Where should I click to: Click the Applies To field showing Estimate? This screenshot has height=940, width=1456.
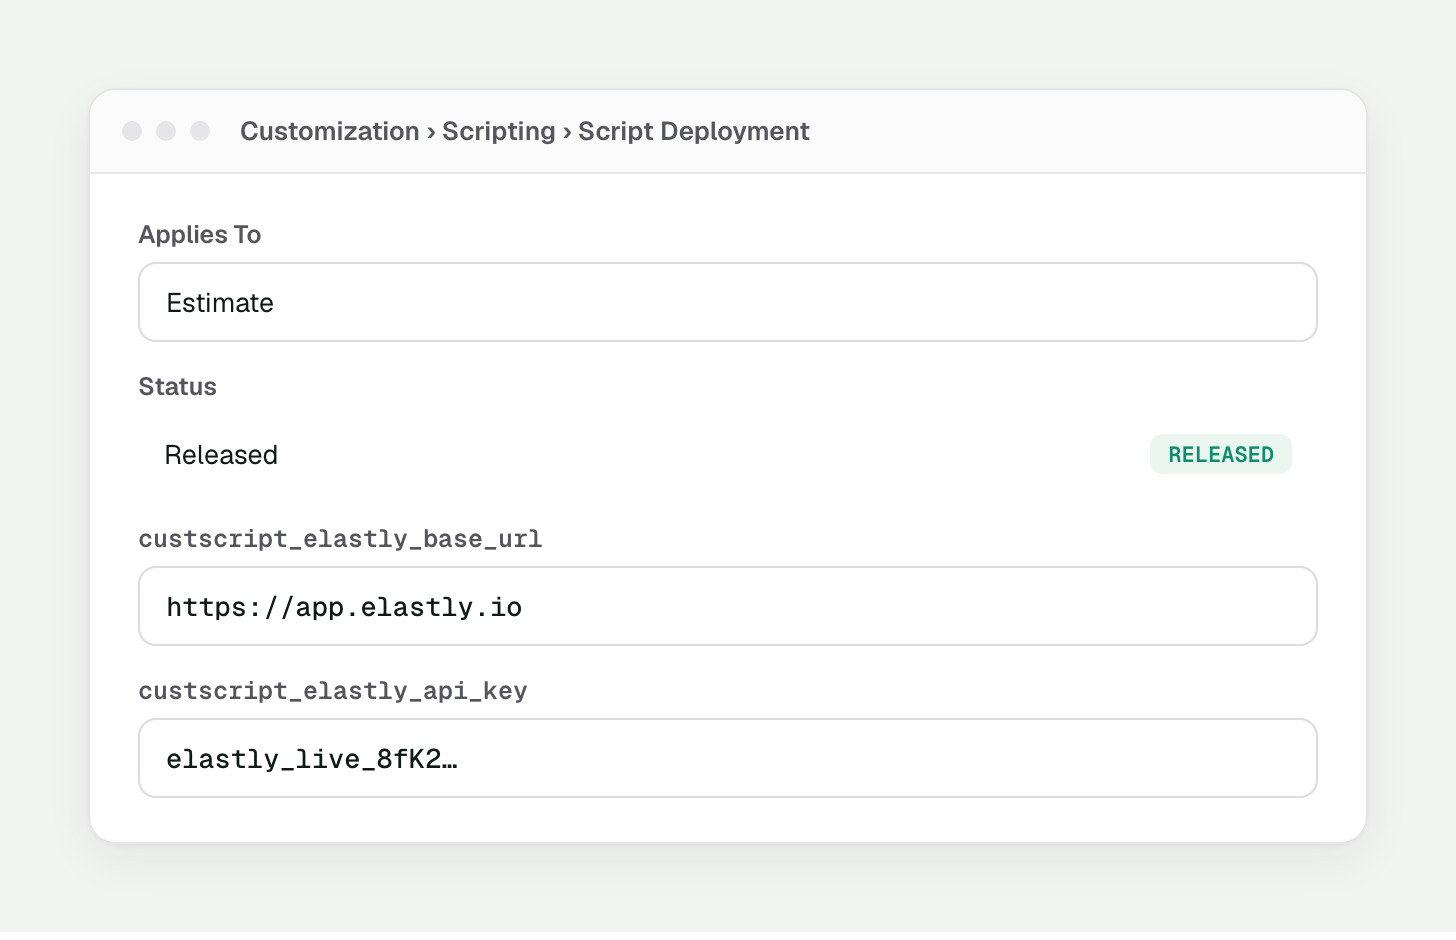(x=728, y=302)
